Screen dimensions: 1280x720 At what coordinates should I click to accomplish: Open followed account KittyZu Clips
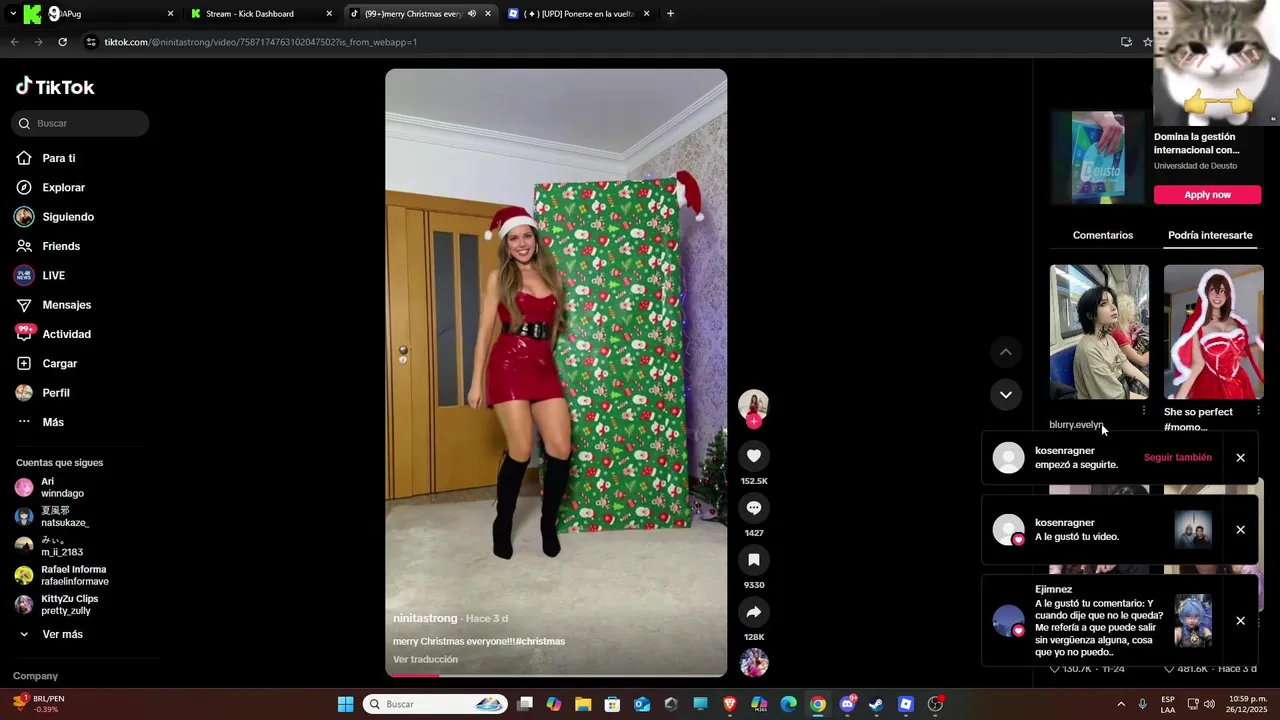pyautogui.click(x=57, y=604)
